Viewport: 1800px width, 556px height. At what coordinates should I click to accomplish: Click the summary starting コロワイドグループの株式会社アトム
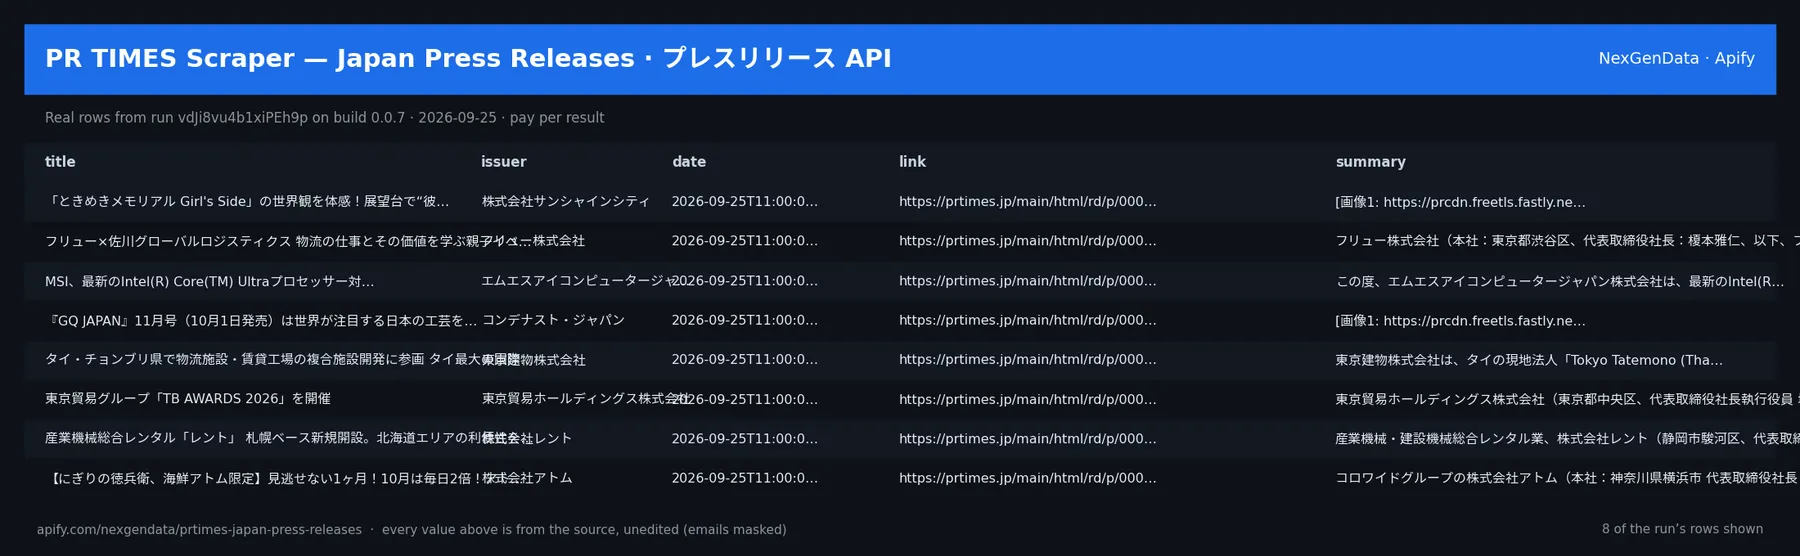1567,478
